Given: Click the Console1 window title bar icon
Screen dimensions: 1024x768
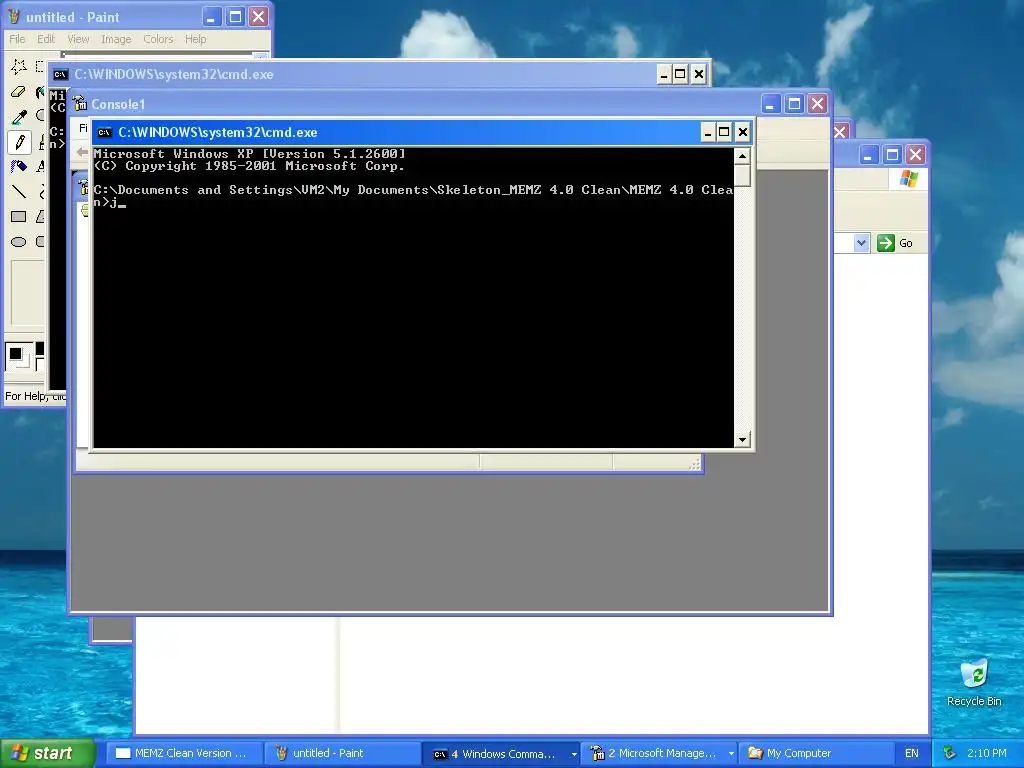Looking at the screenshot, I should click(x=80, y=104).
